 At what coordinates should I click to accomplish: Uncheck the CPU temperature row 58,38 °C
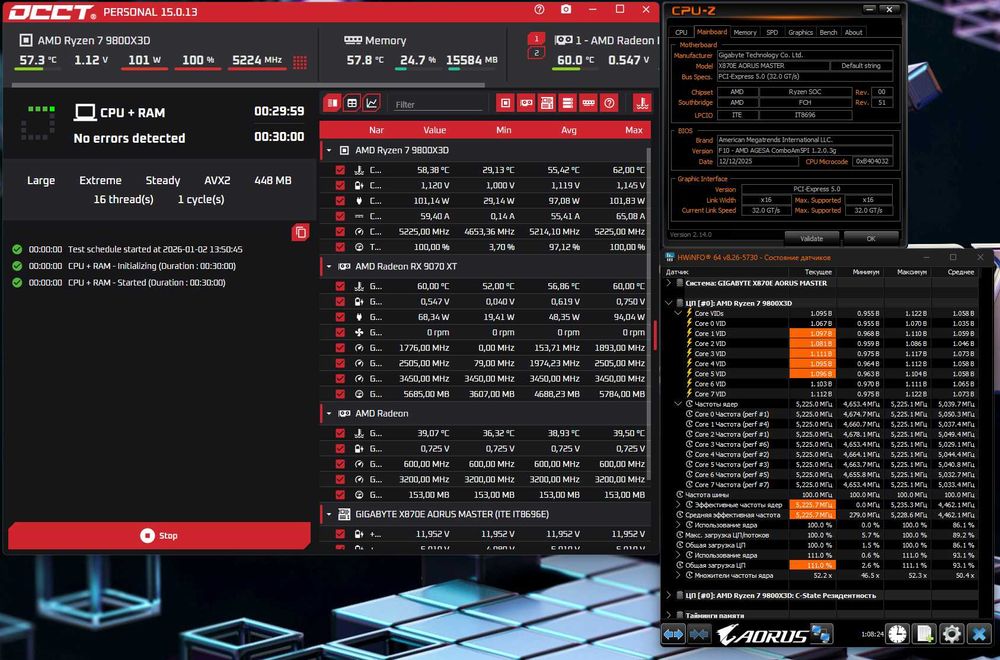coord(340,170)
